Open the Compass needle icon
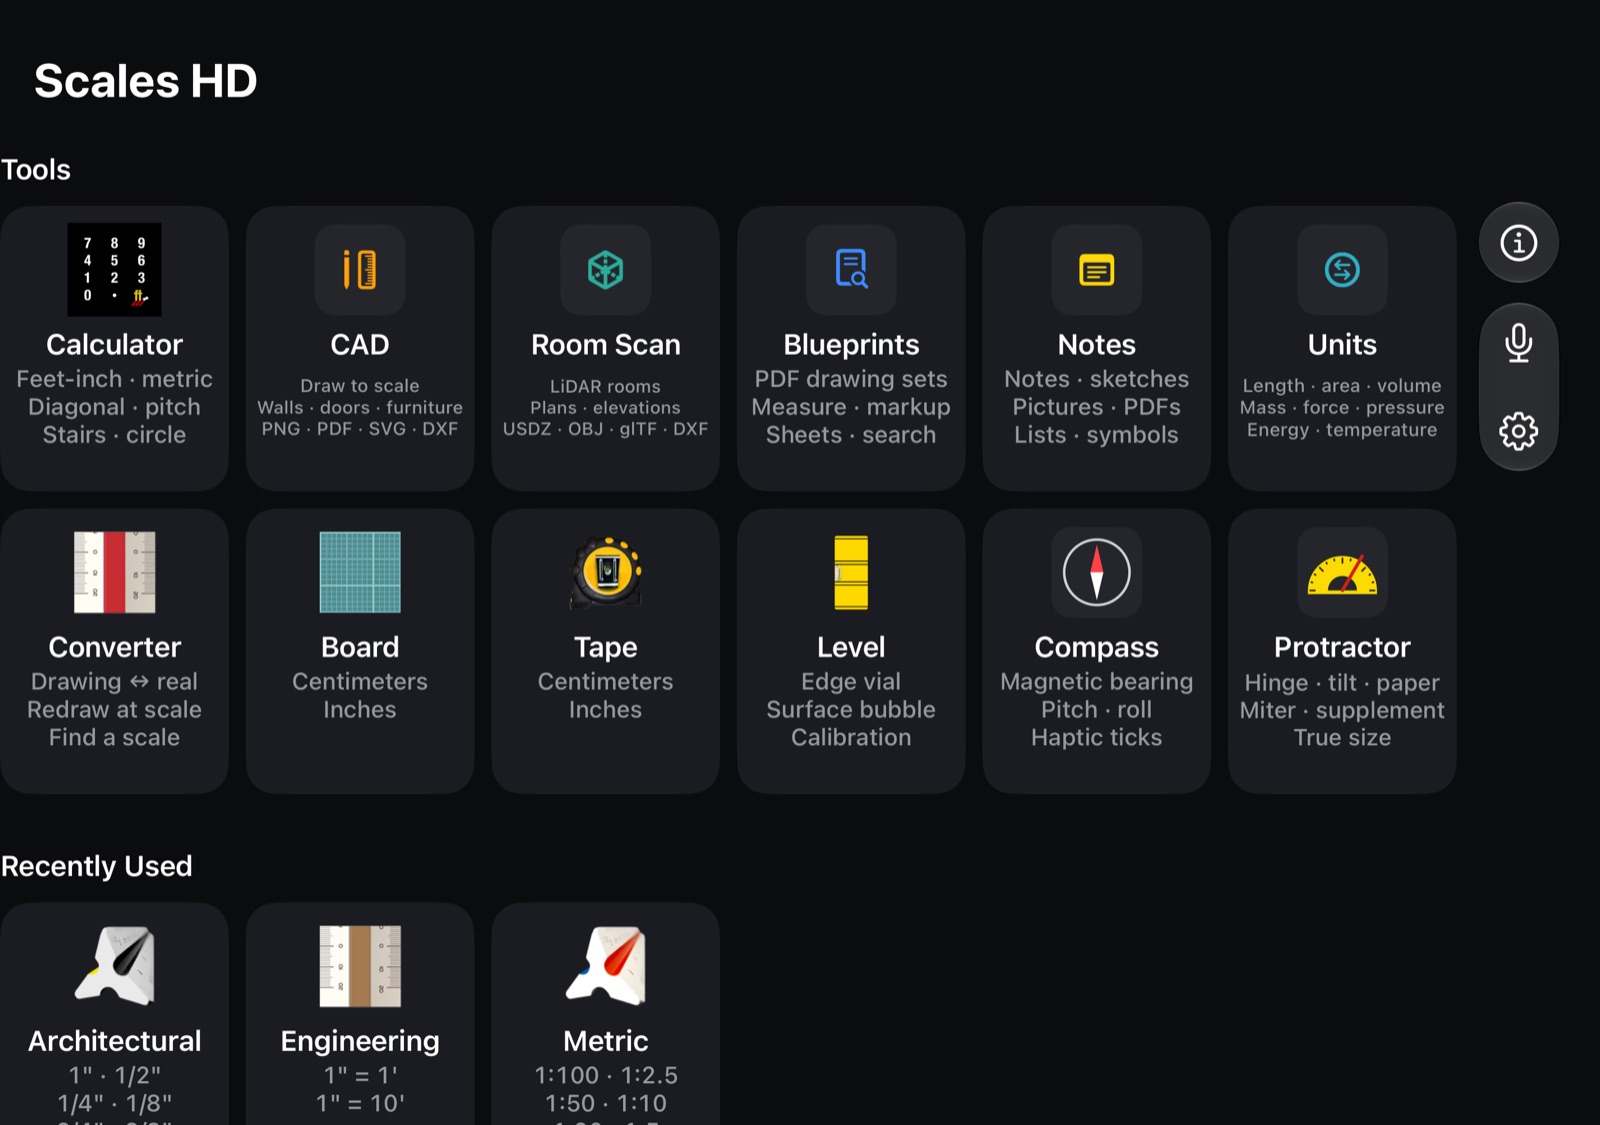Image resolution: width=1600 pixels, height=1125 pixels. pos(1097,572)
